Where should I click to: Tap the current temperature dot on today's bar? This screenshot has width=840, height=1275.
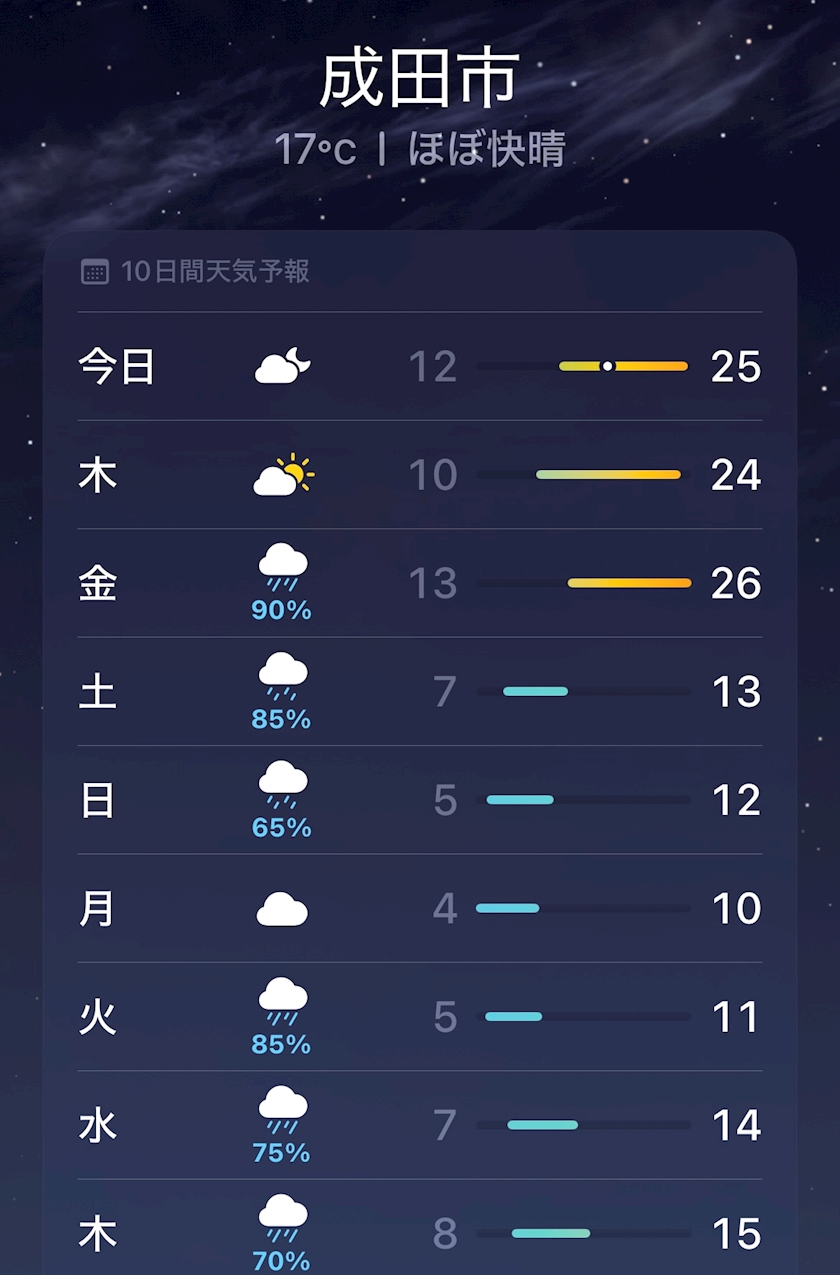pyautogui.click(x=607, y=366)
